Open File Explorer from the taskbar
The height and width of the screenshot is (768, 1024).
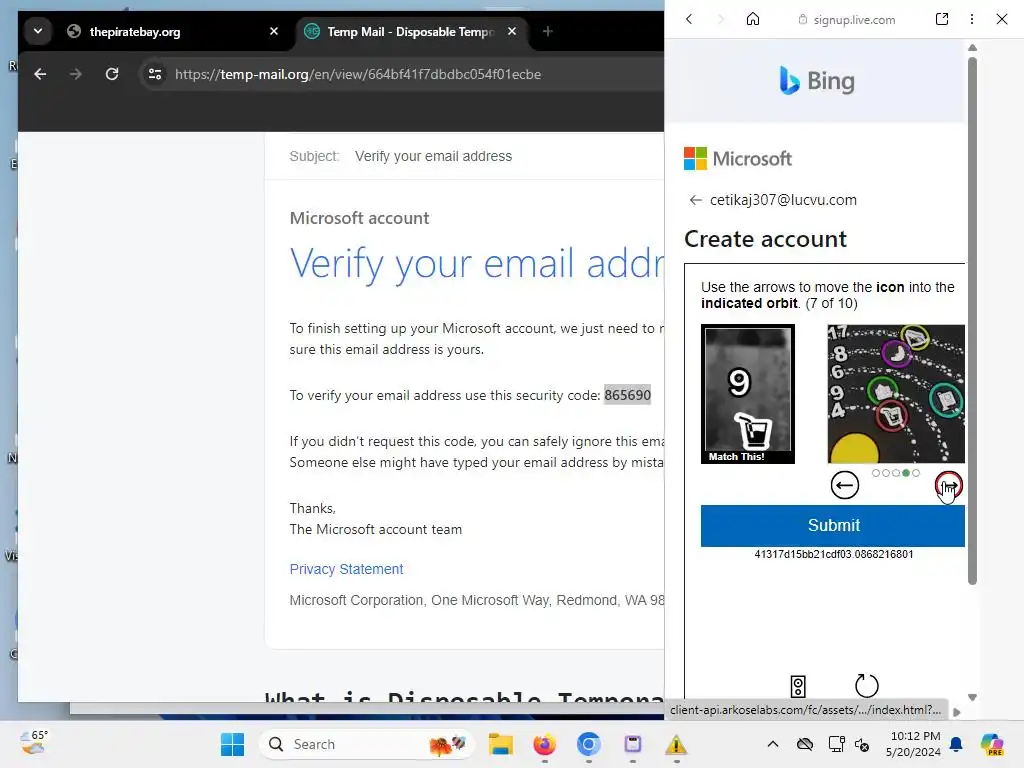pyautogui.click(x=501, y=744)
